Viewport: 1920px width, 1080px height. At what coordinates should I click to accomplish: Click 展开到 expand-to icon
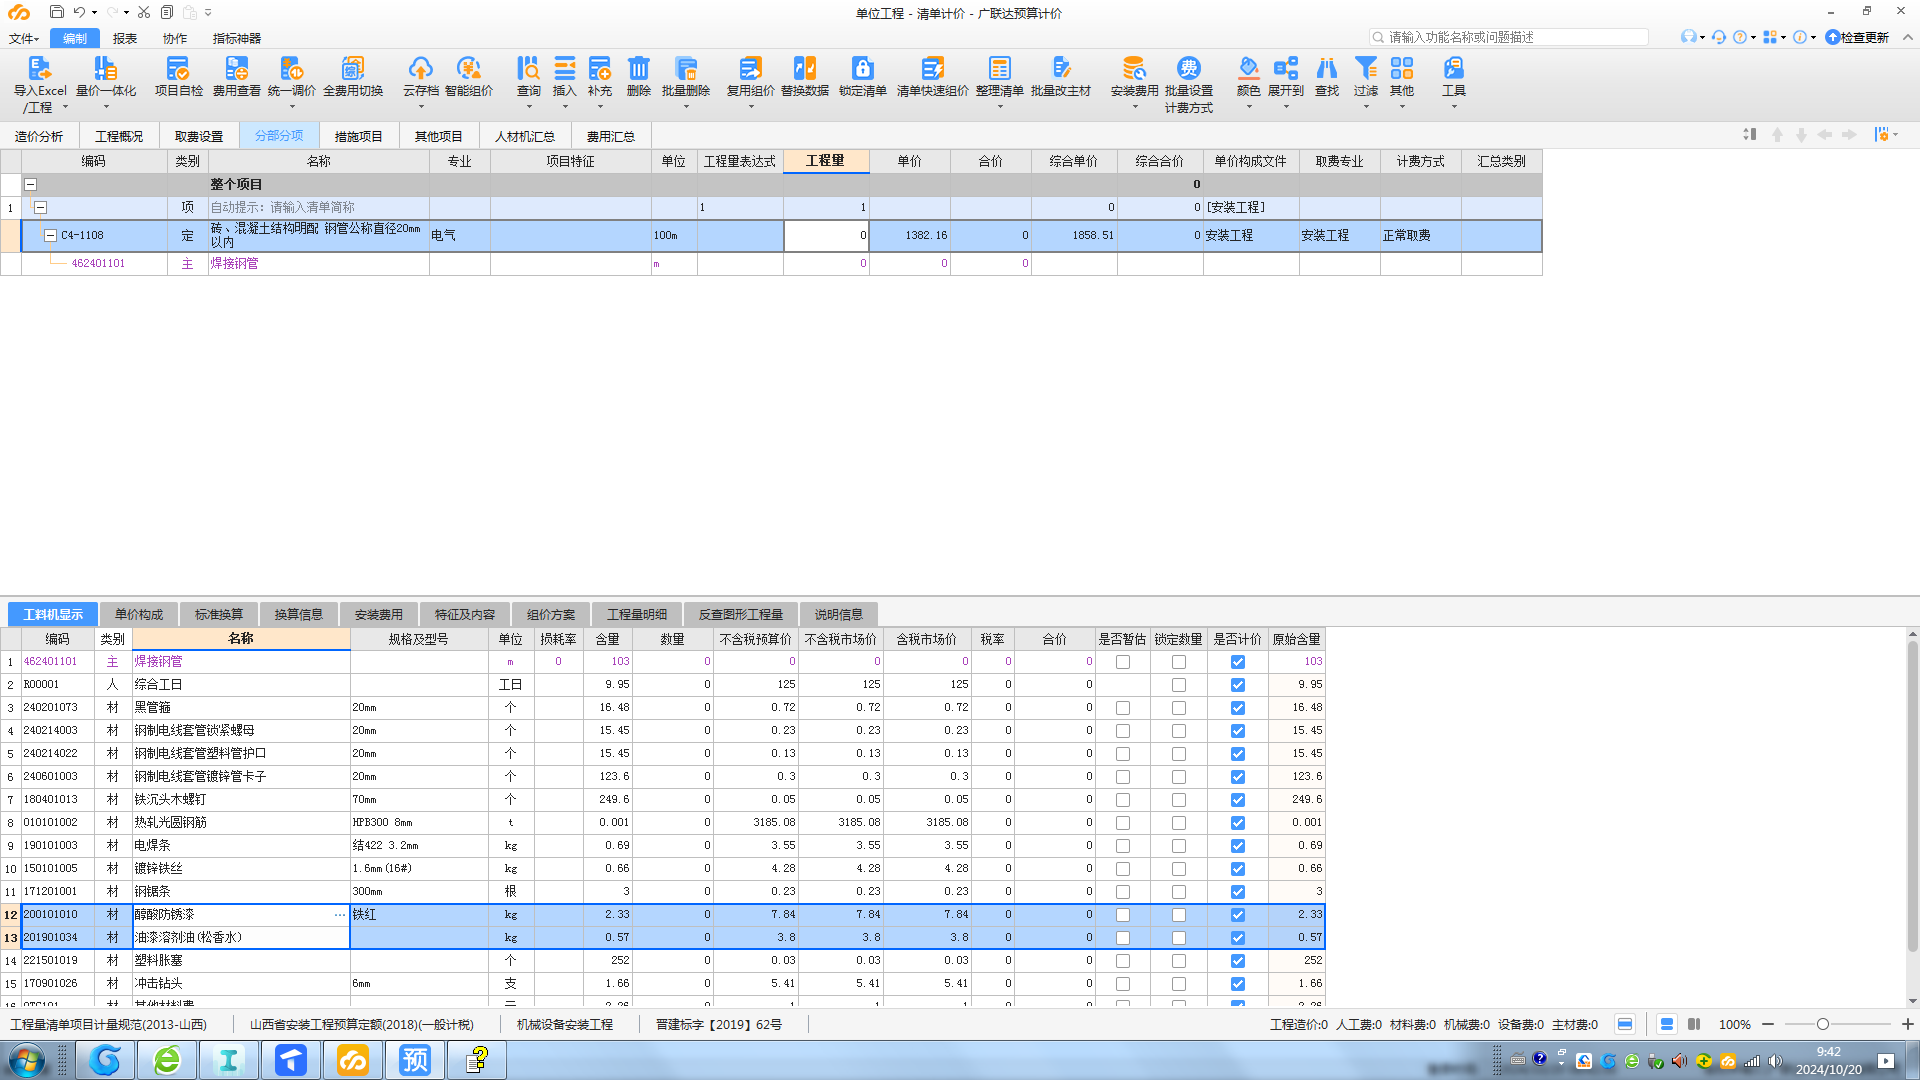(1286, 68)
